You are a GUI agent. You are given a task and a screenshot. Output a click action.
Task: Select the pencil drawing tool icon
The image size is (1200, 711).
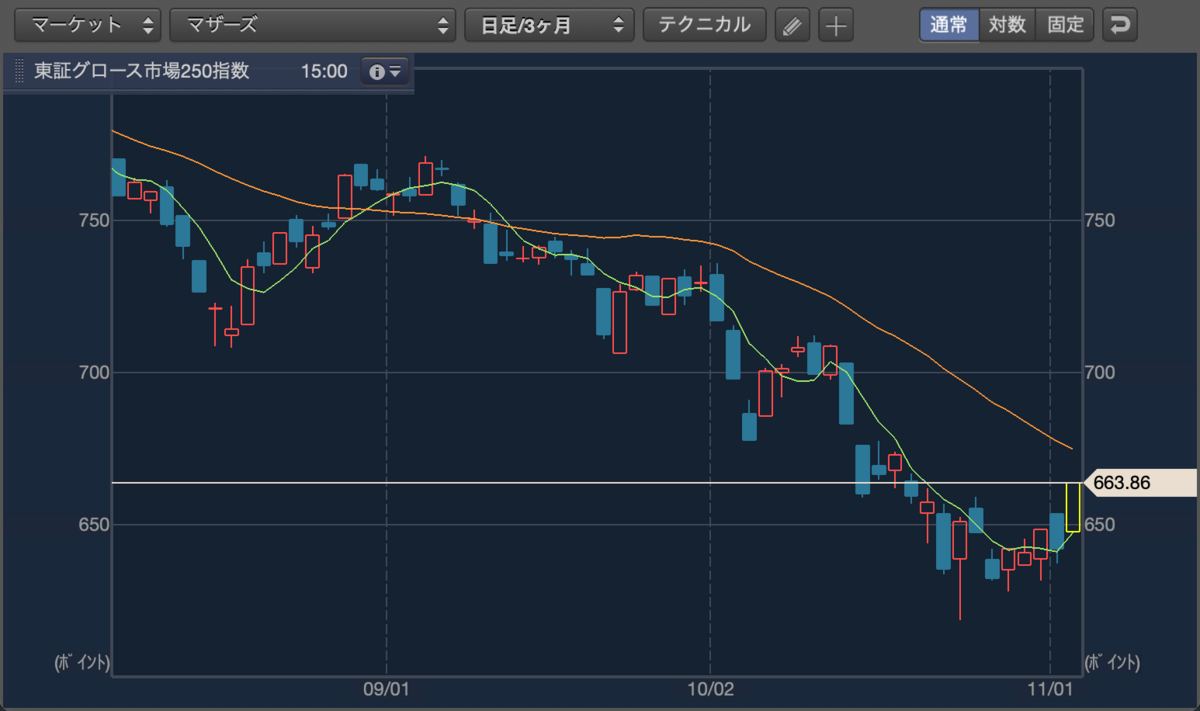coord(792,25)
